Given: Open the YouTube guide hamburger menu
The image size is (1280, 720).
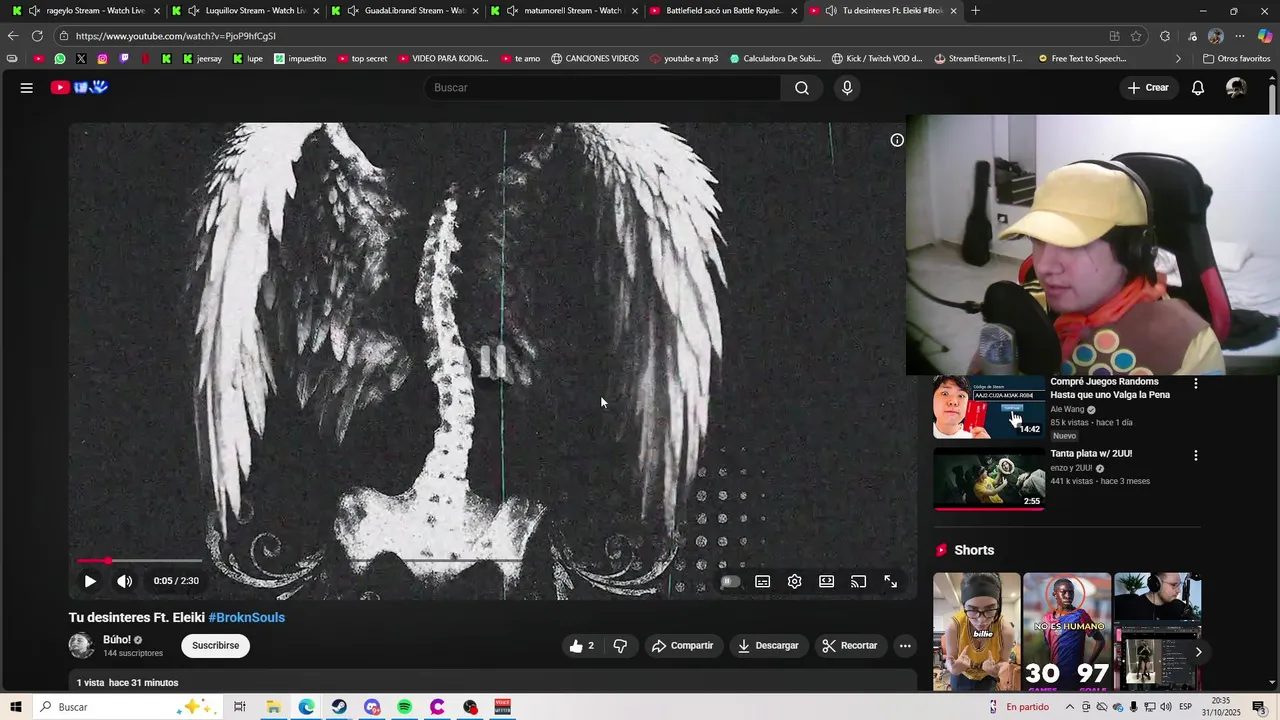Looking at the screenshot, I should 27,88.
